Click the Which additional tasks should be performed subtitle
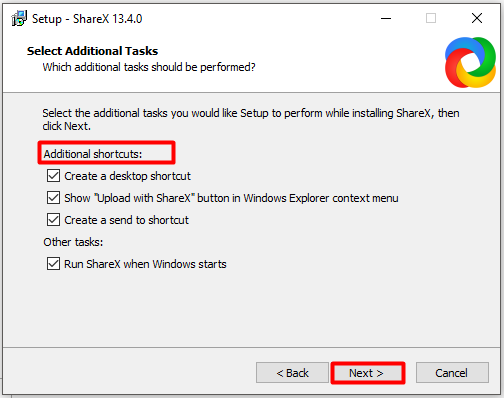 pos(149,67)
